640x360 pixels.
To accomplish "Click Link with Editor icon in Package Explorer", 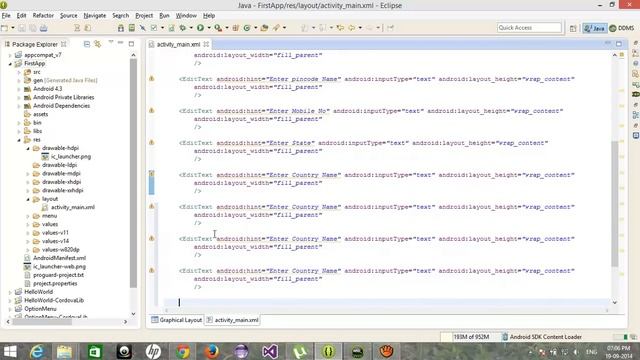I will pos(98,44).
